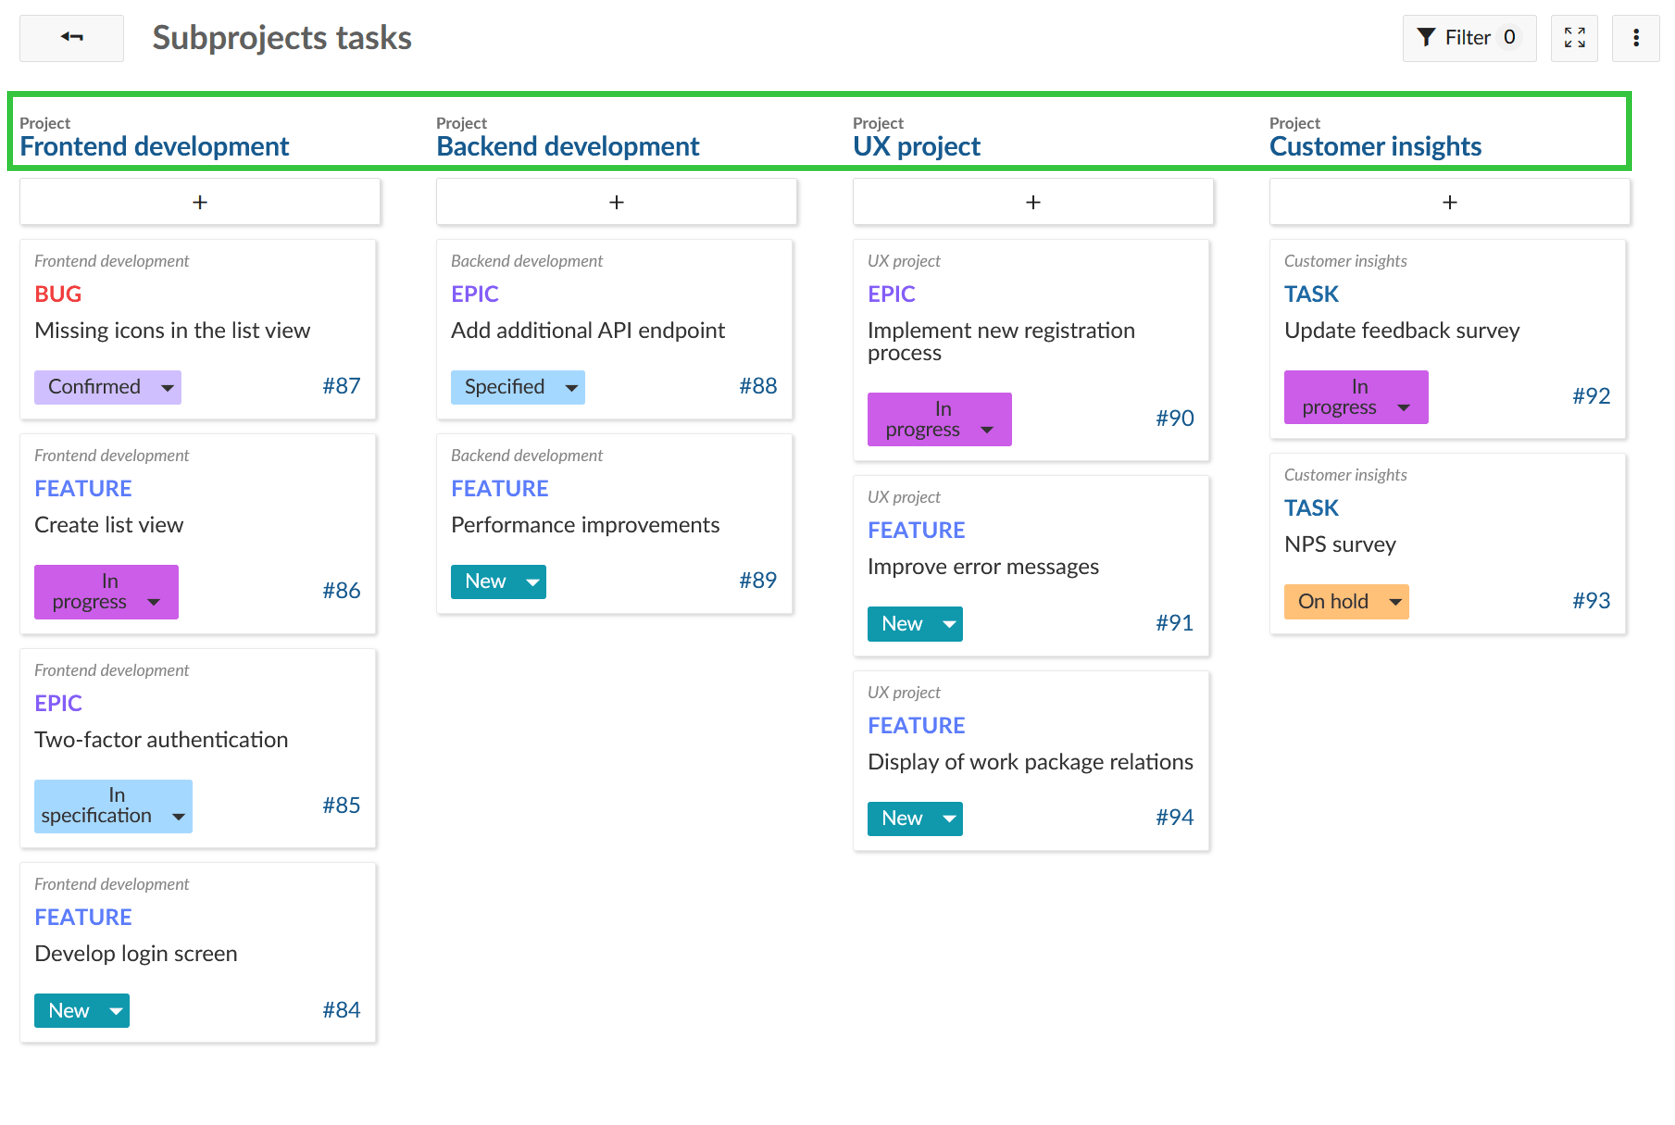This screenshot has height=1125, width=1675.
Task: Click the Subprojects tasks title
Action: [x=281, y=37]
